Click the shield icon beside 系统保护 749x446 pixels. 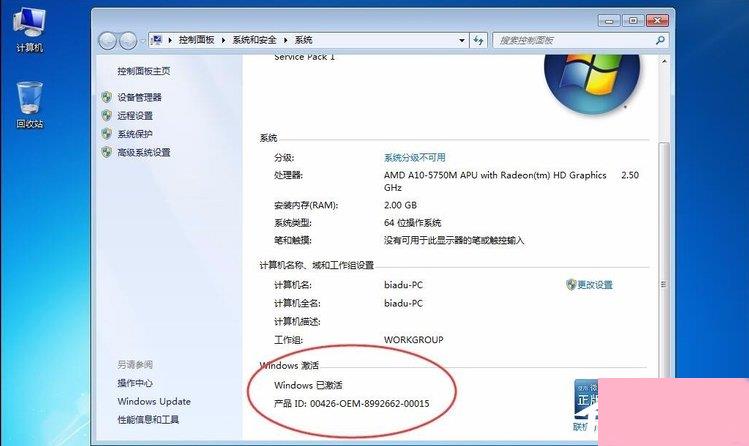pyautogui.click(x=107, y=134)
